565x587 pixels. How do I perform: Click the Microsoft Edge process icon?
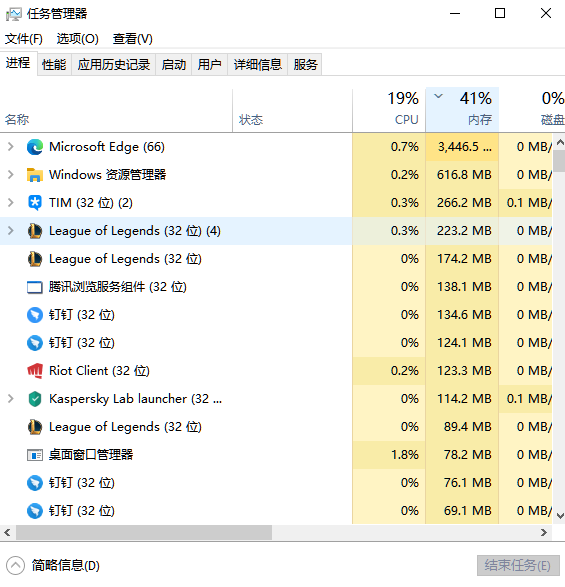click(35, 147)
